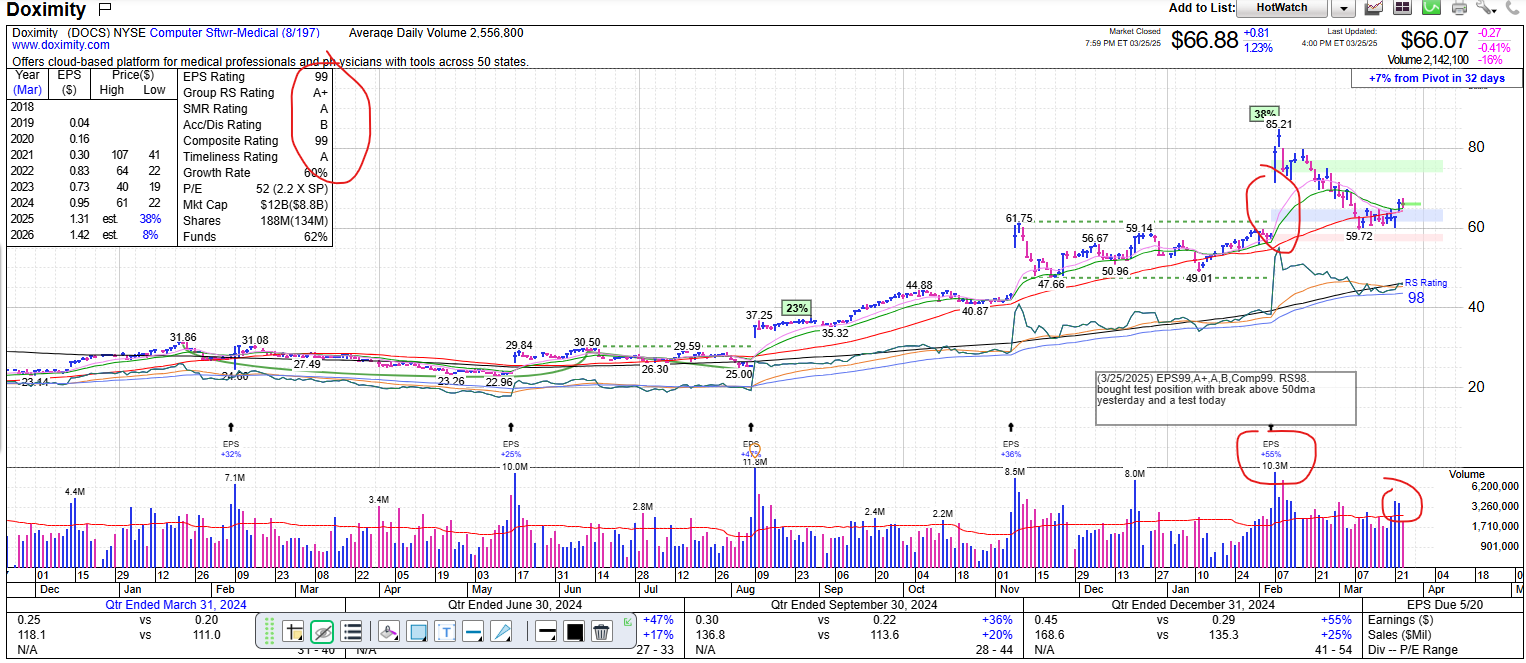Open the wrench settings menu
This screenshot has width=1526, height=663.
(1485, 8)
